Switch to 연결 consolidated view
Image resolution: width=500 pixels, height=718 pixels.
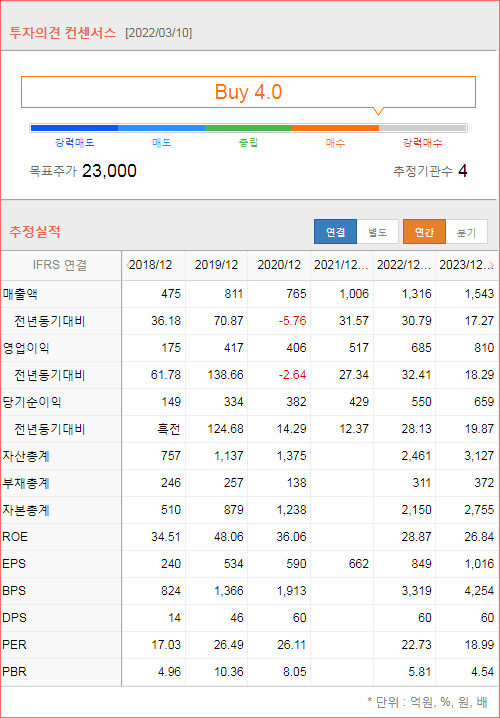tap(335, 232)
